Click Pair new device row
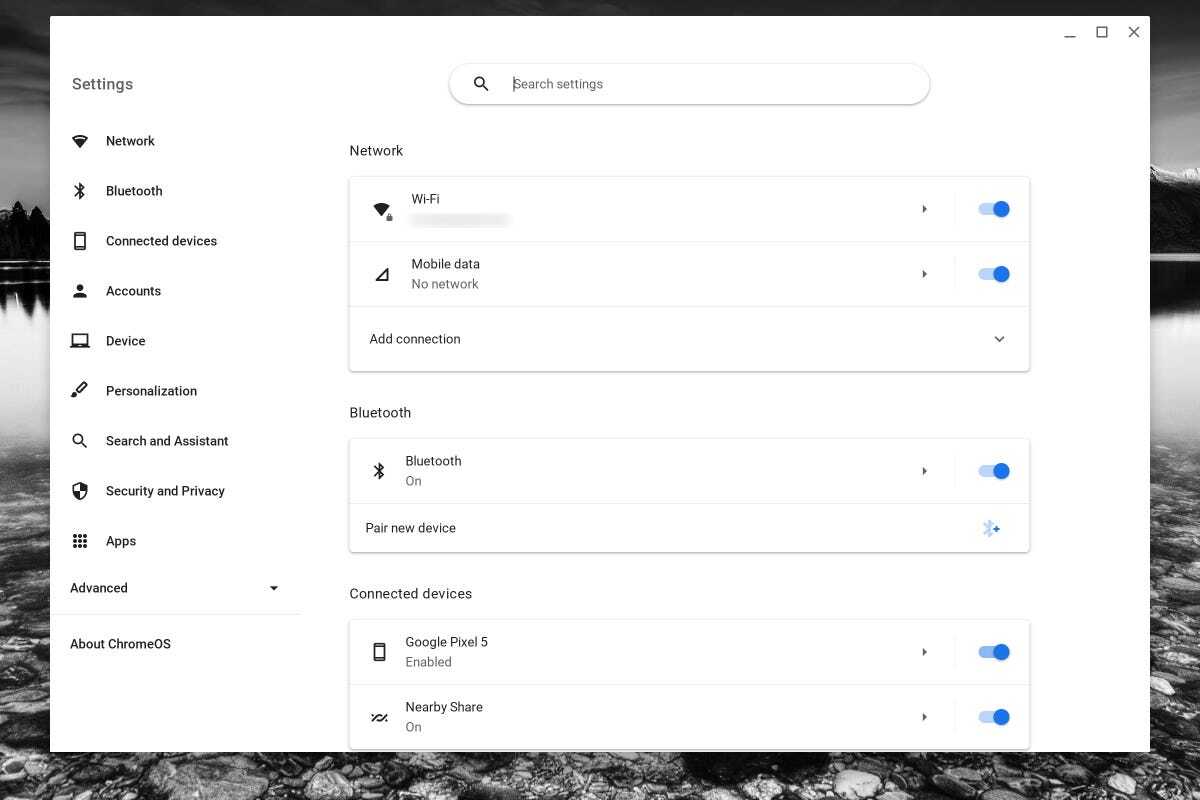Screen dimensions: 1200x800 coord(689,528)
